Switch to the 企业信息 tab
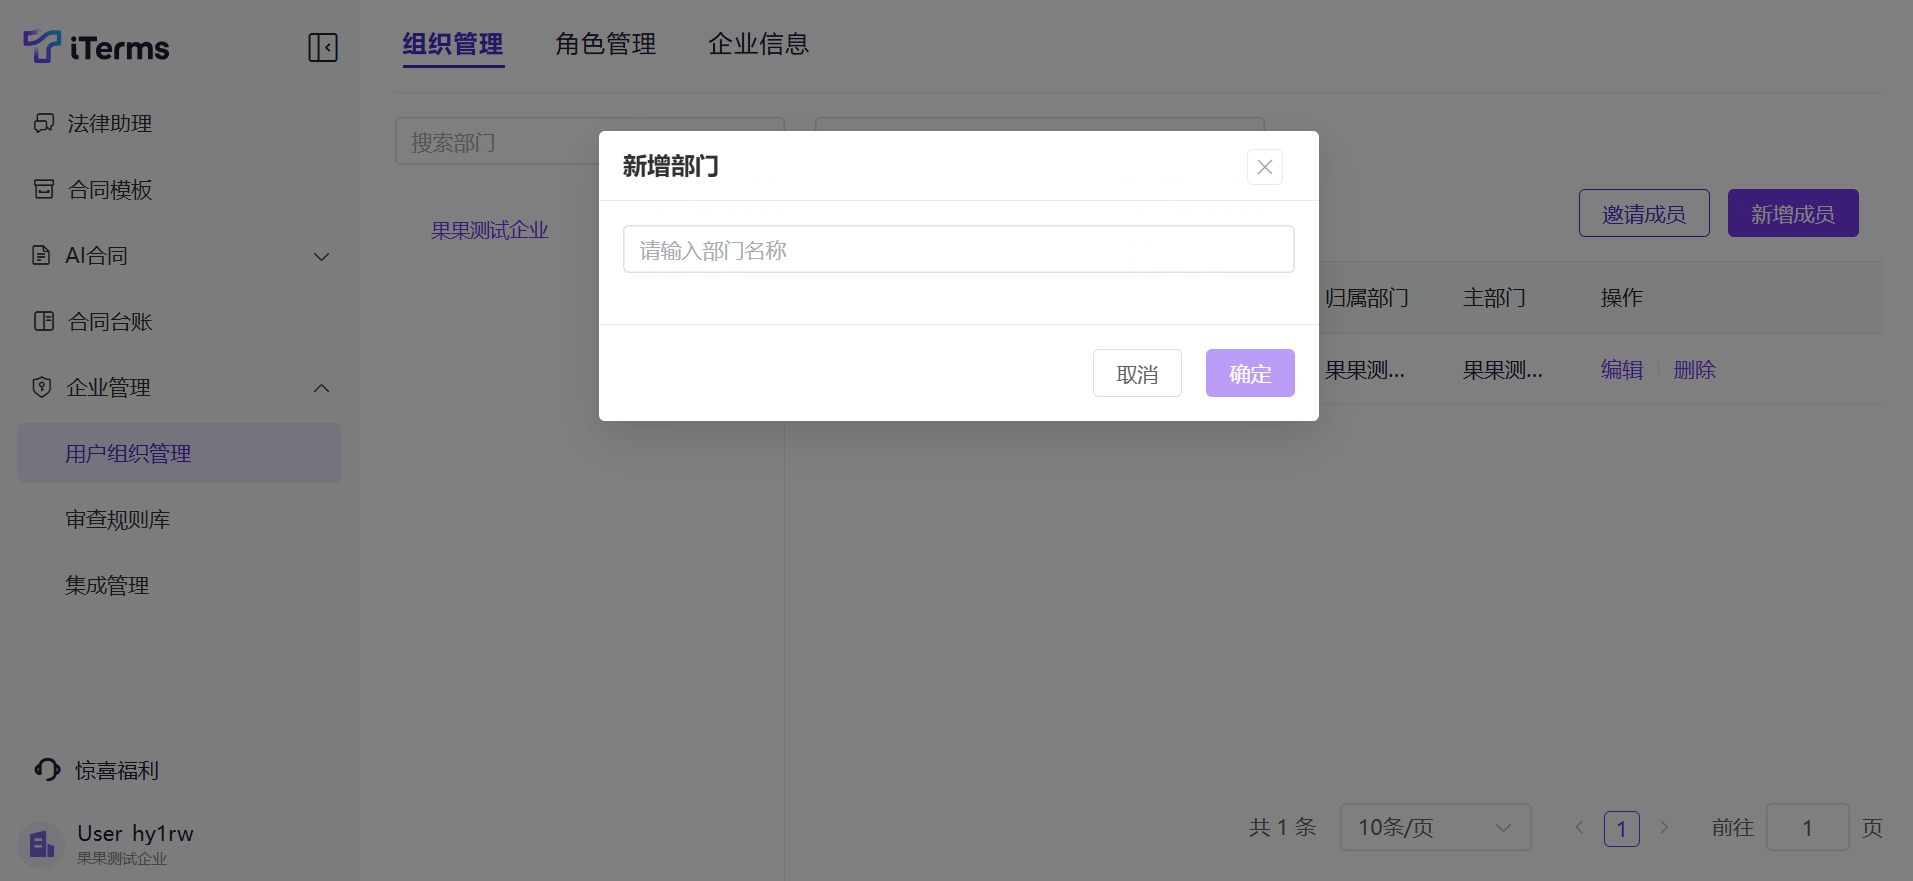 (758, 44)
